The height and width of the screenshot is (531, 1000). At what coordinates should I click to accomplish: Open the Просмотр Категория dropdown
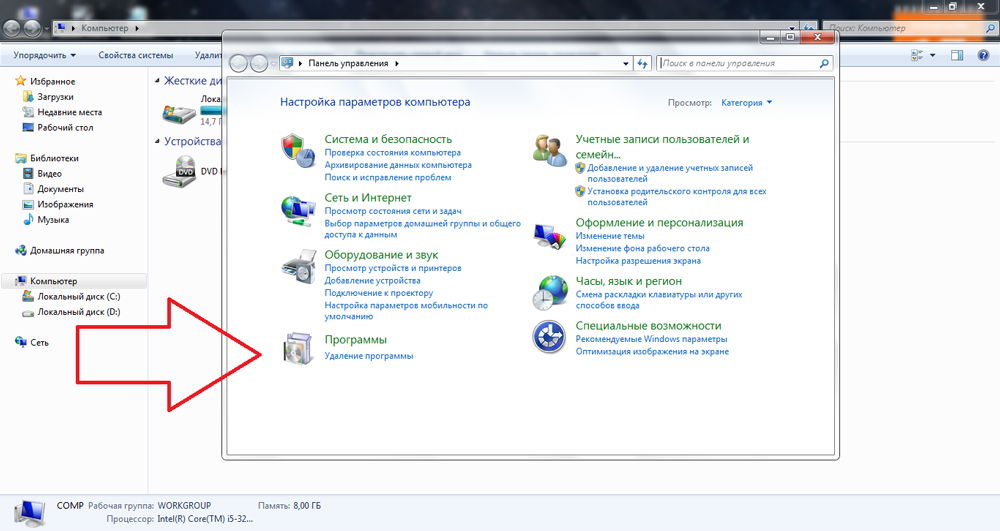tap(746, 102)
